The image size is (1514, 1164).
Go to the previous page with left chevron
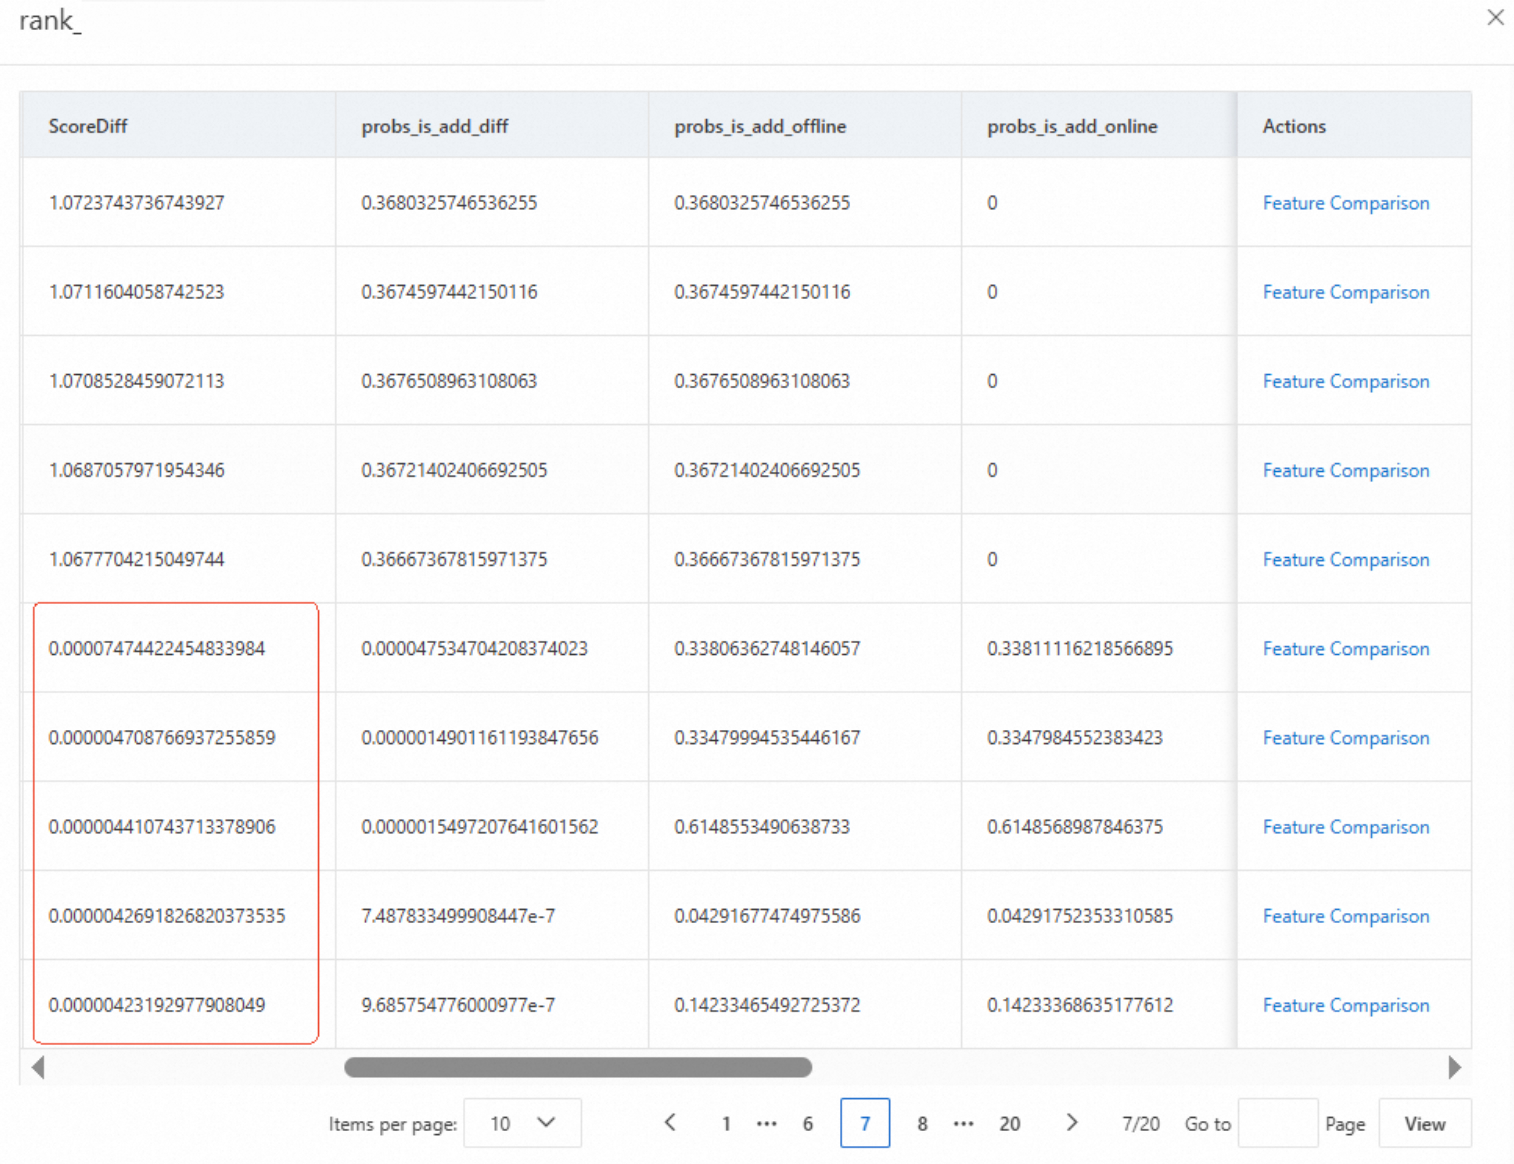(x=670, y=1123)
